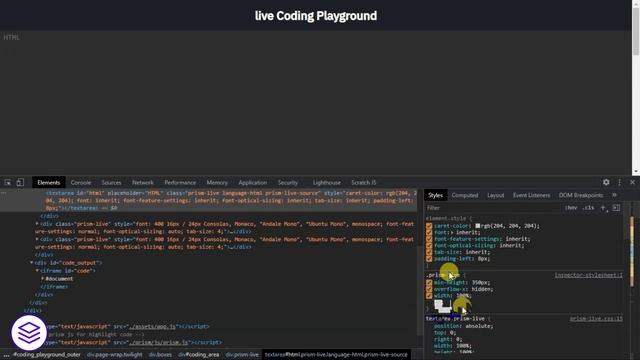Switch to the Console tab
The height and width of the screenshot is (360, 640).
click(81, 182)
